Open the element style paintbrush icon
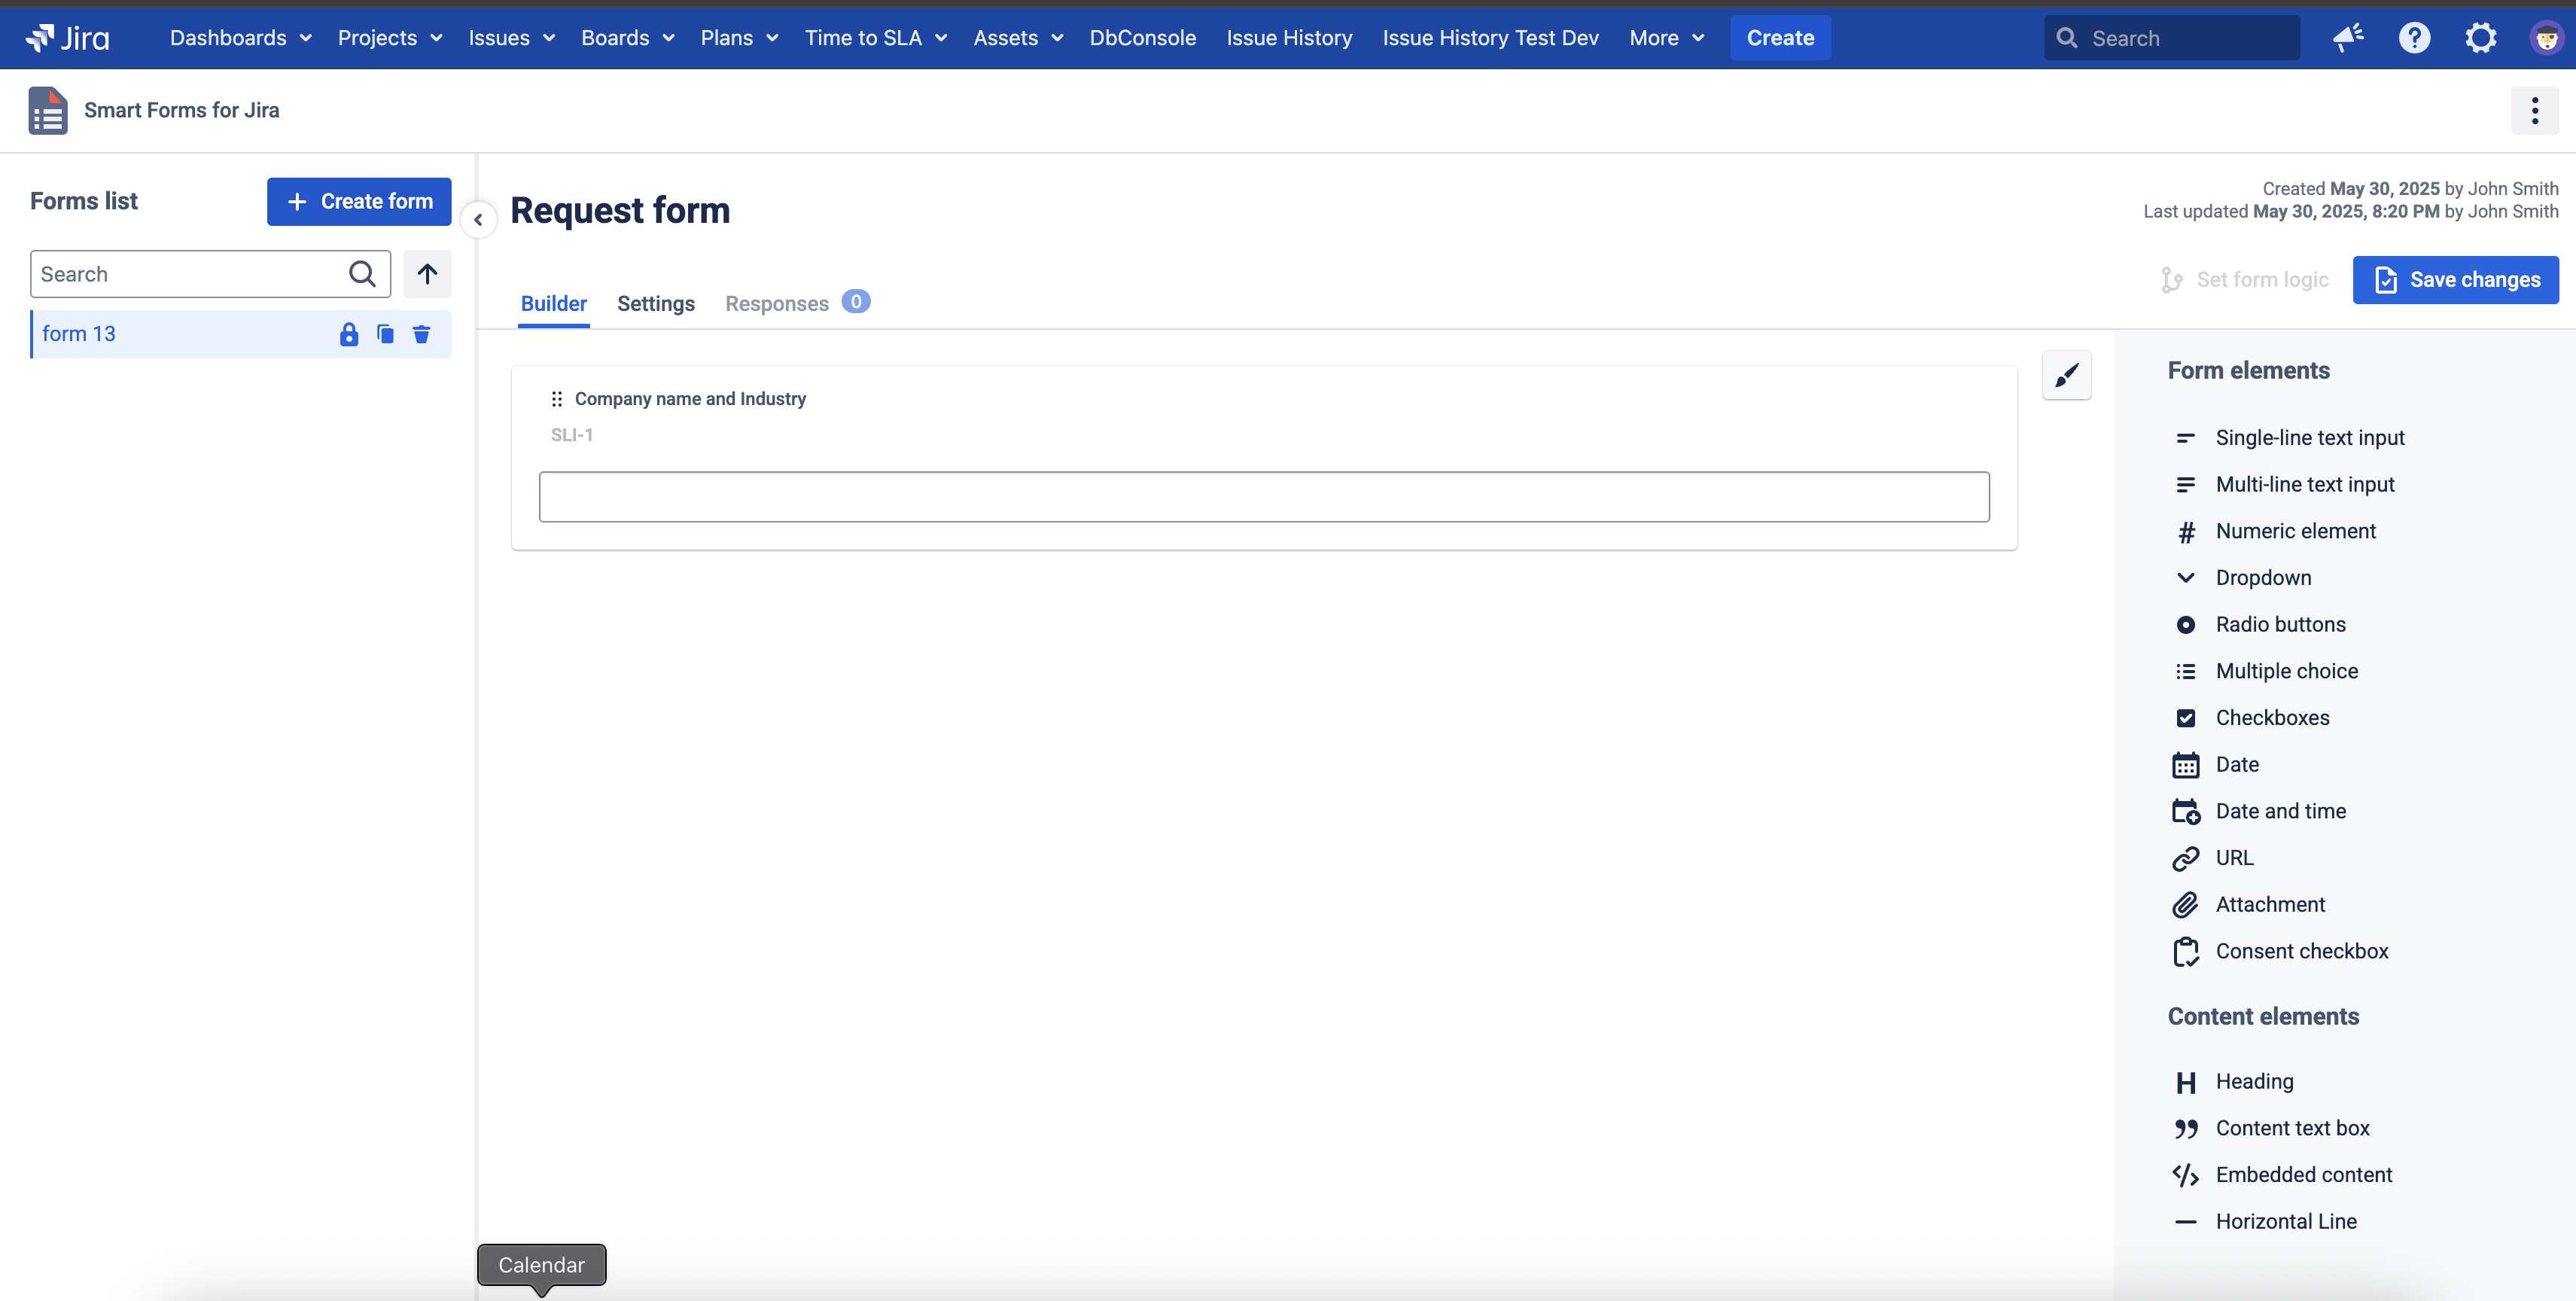 [x=2067, y=376]
